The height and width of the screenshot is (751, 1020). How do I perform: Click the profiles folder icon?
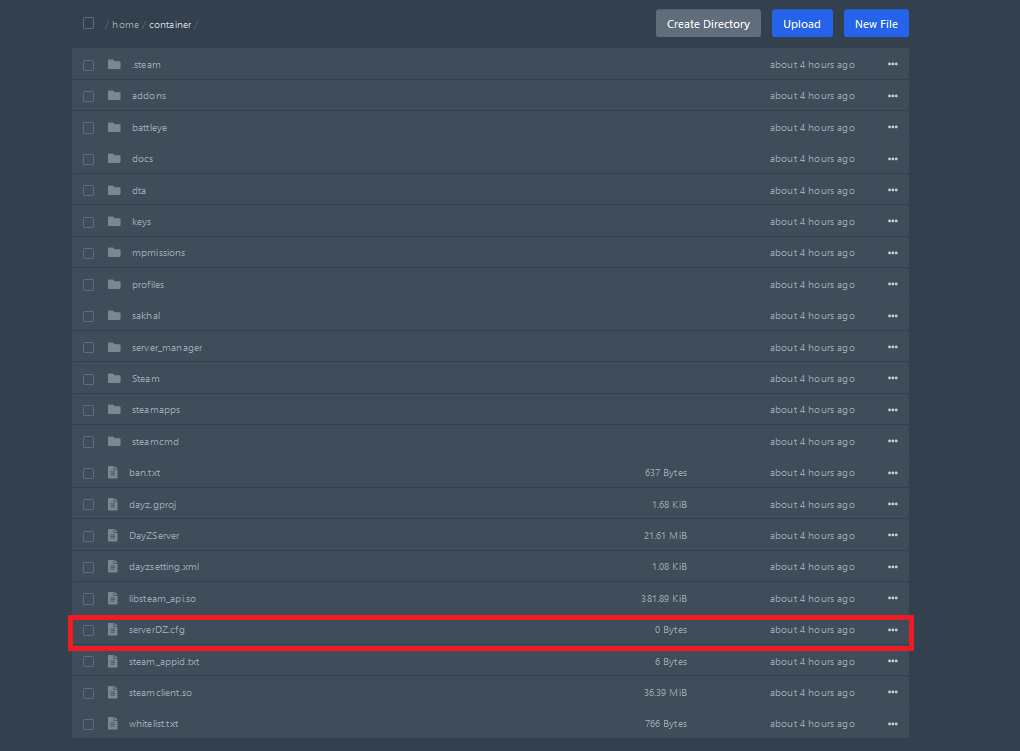(114, 284)
